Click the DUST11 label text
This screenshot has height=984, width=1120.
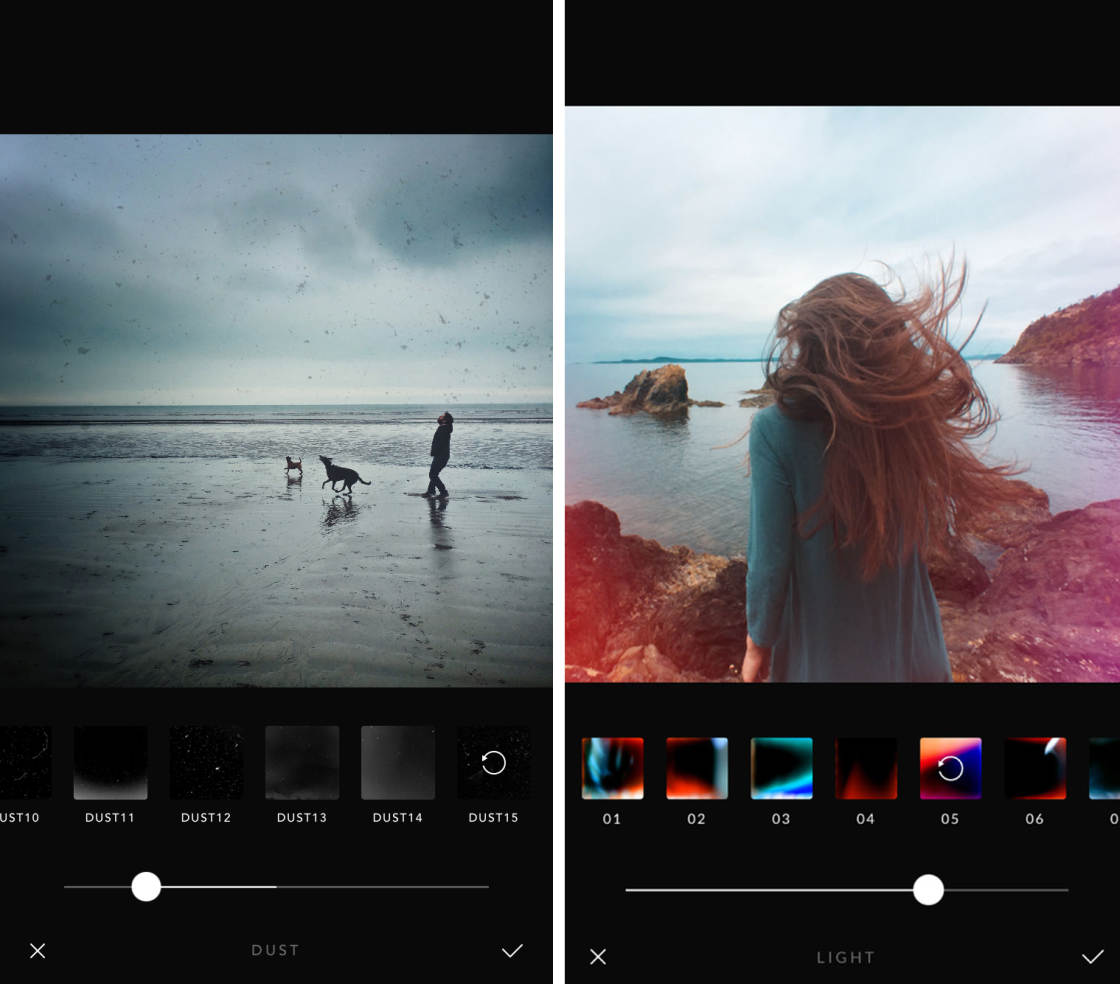[x=110, y=818]
